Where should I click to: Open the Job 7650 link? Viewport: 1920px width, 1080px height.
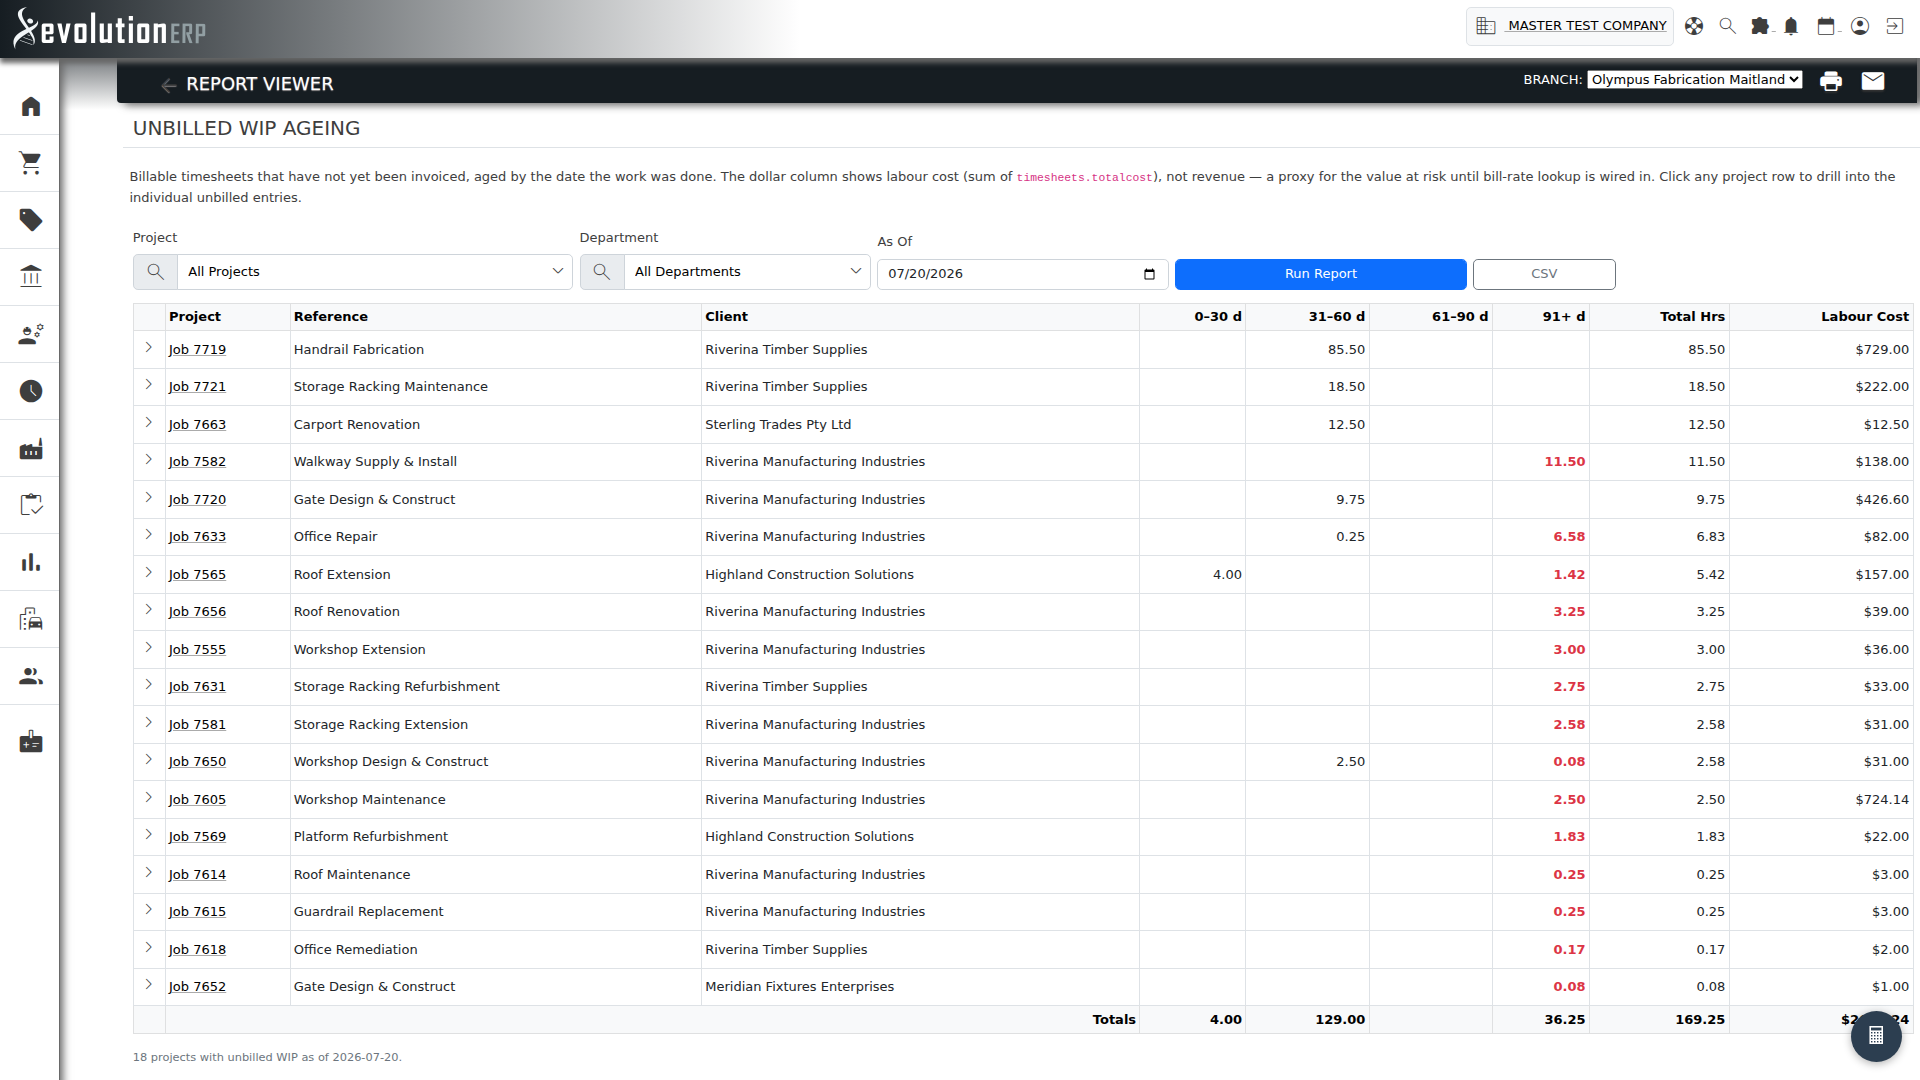[197, 762]
